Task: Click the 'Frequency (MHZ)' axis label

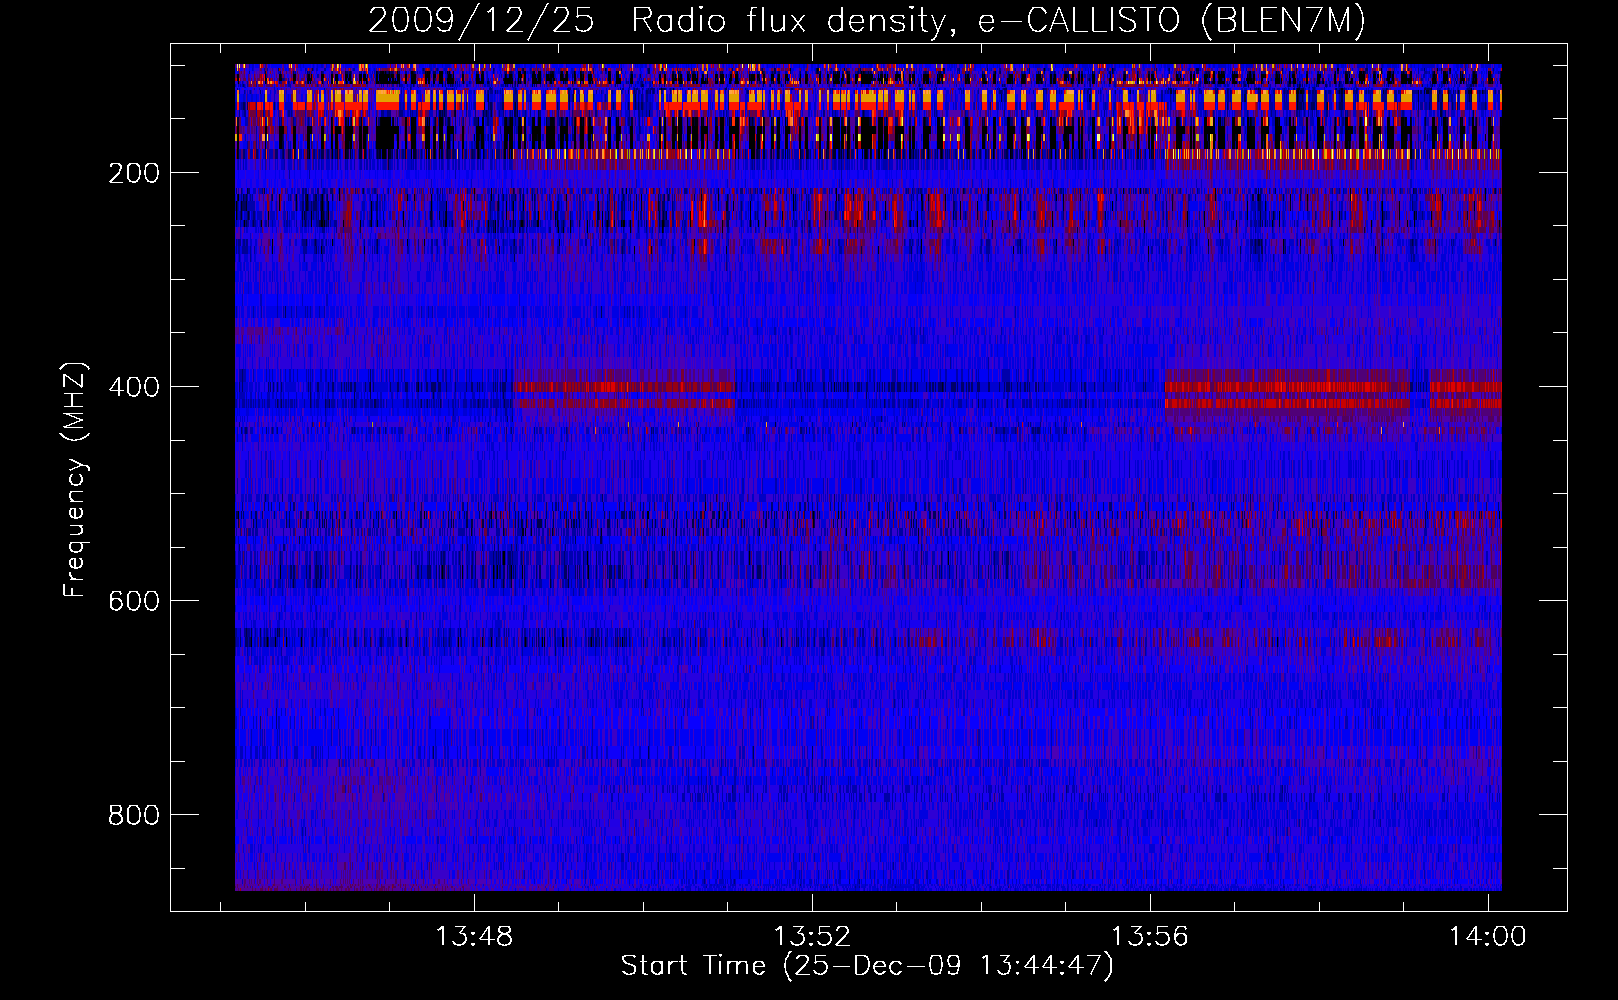Action: coord(75,479)
